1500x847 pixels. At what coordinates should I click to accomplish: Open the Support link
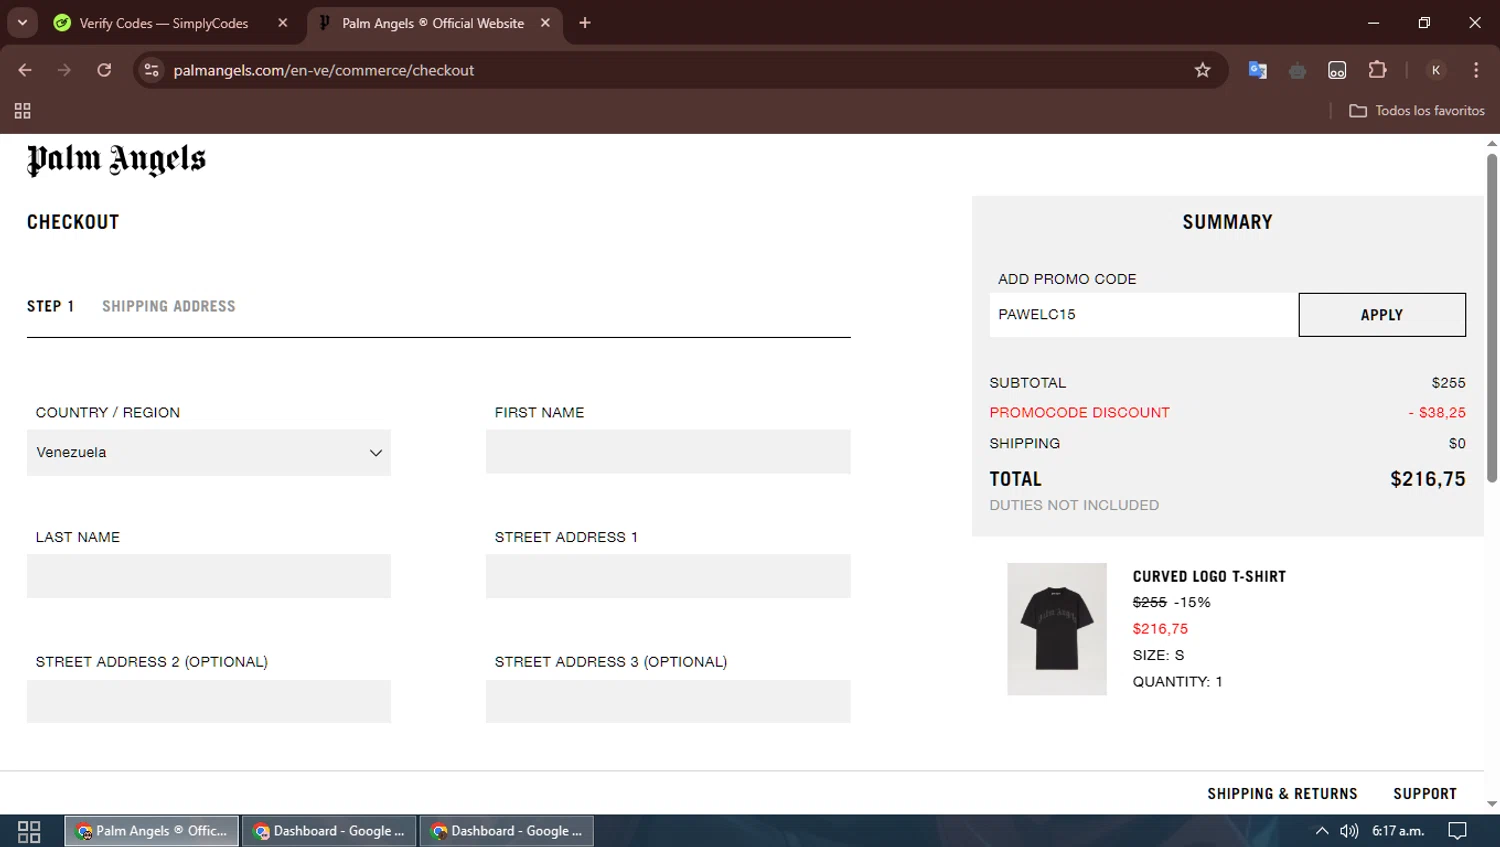(x=1425, y=794)
